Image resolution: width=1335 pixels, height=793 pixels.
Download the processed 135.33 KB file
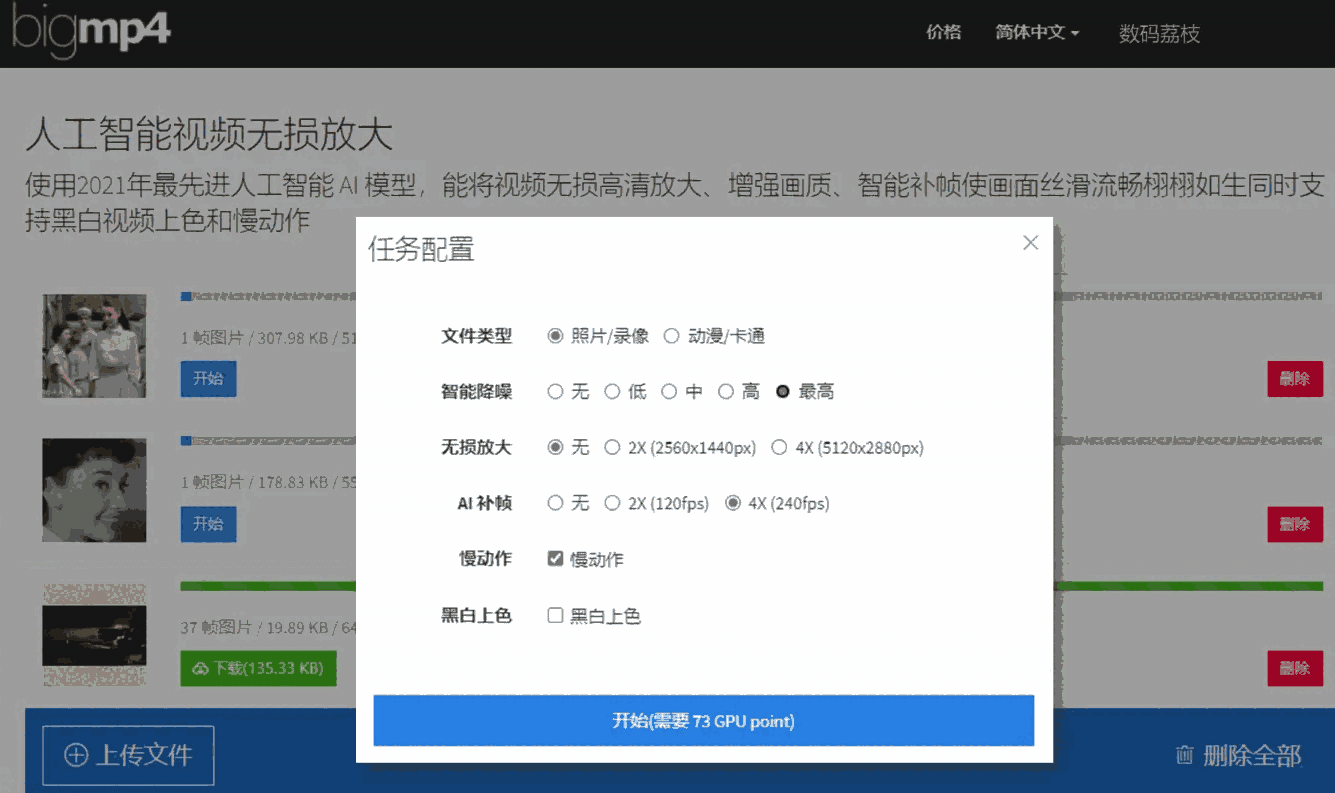click(x=258, y=668)
